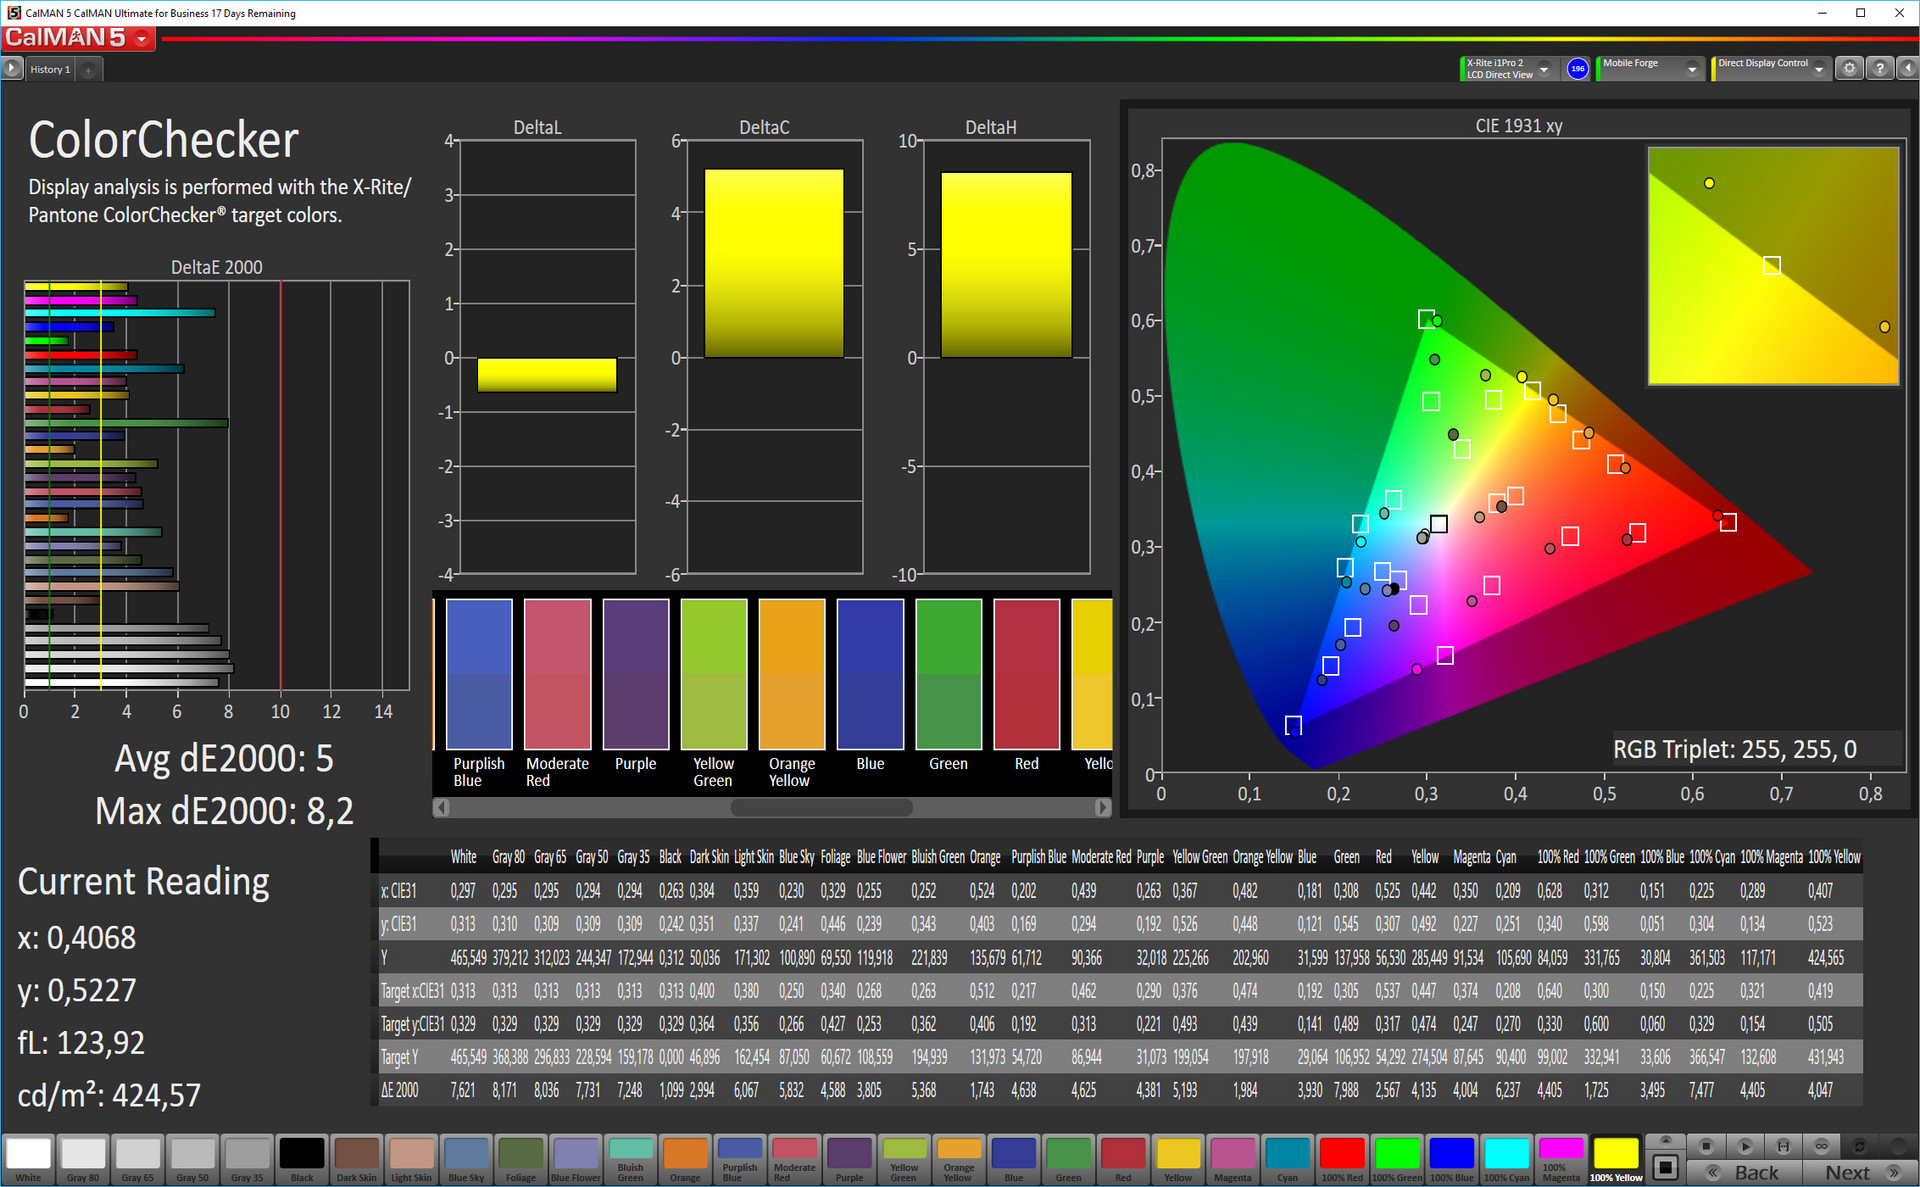Image resolution: width=1920 pixels, height=1187 pixels.
Task: Collapse side panel with left arrow icon
Action: click(1908, 69)
